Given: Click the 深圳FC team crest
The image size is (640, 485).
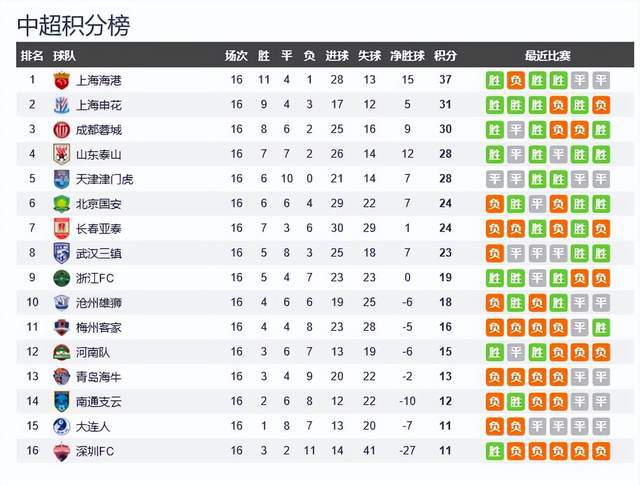Looking at the screenshot, I should pyautogui.click(x=62, y=451).
